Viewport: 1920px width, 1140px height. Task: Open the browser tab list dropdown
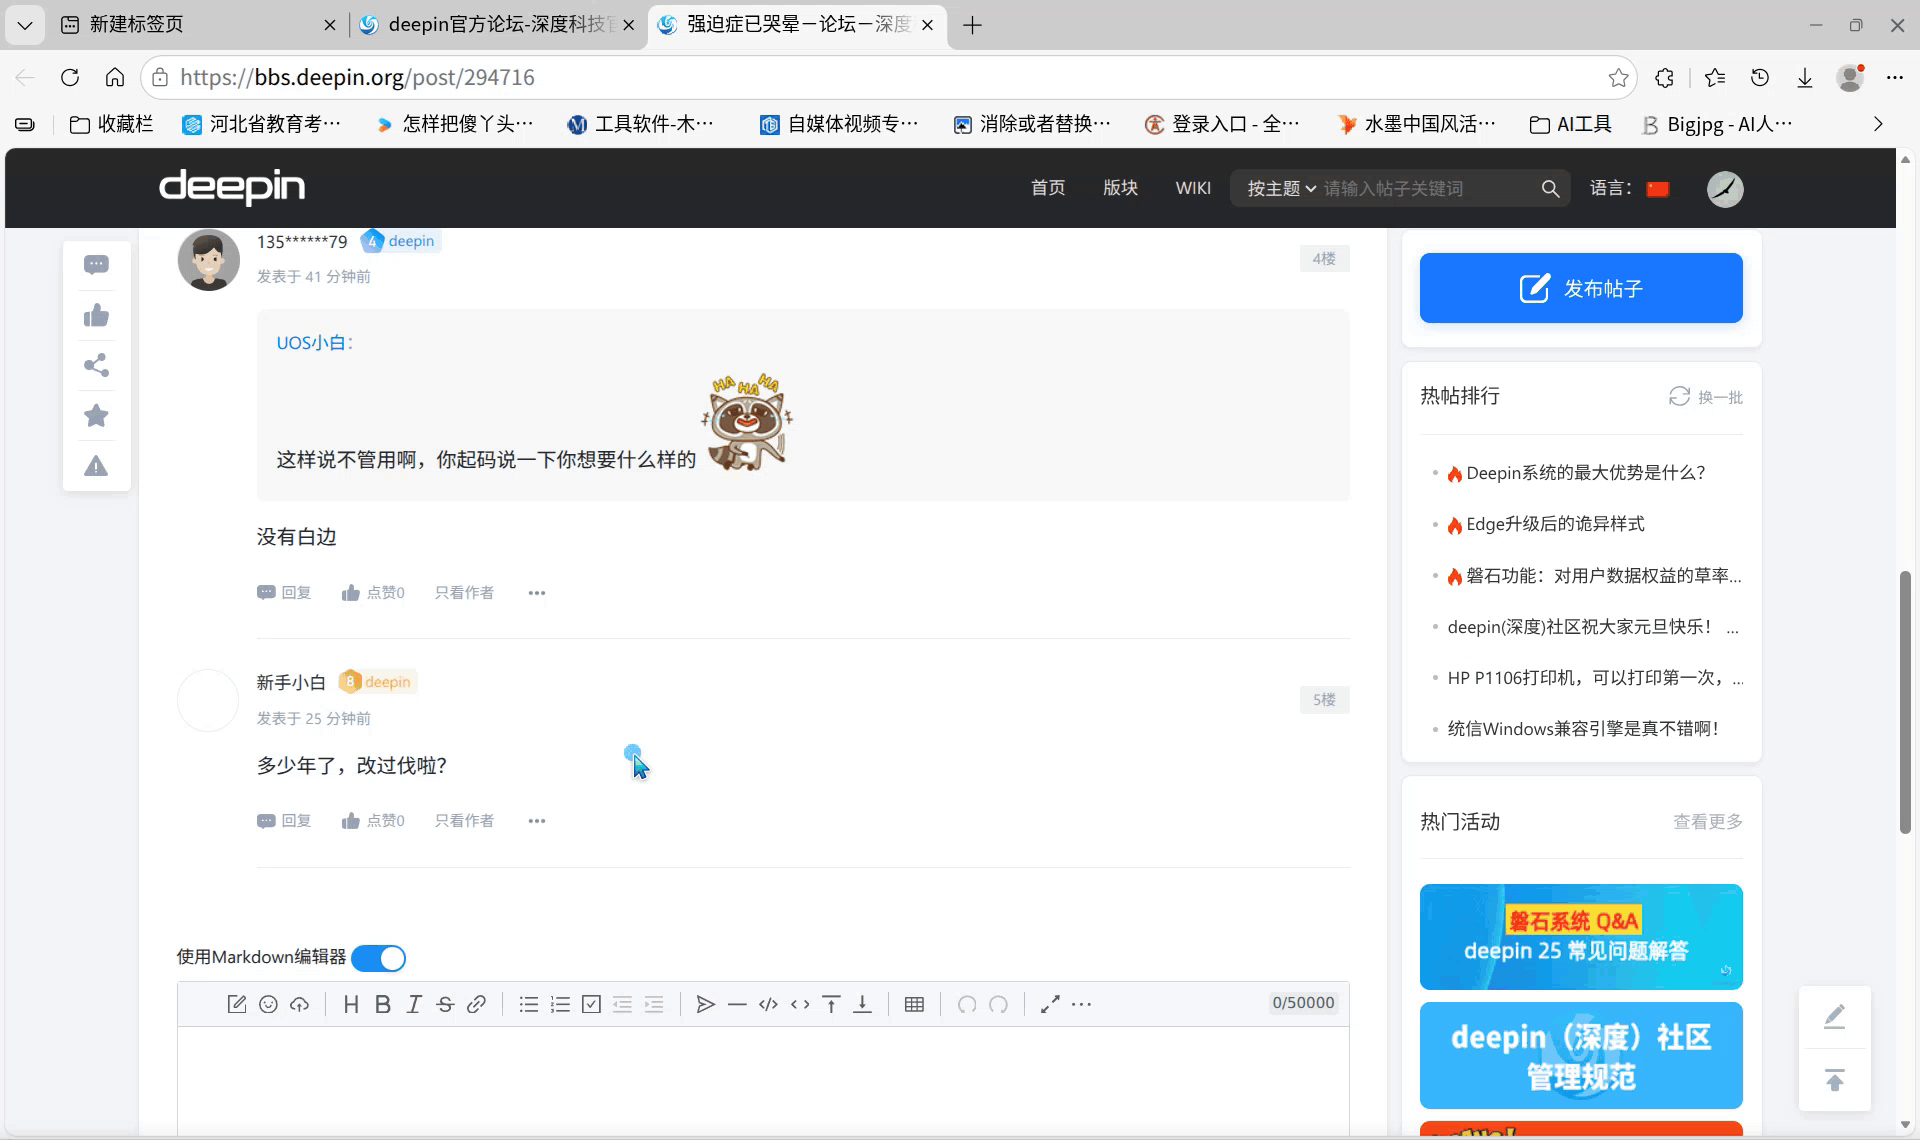coord(25,25)
